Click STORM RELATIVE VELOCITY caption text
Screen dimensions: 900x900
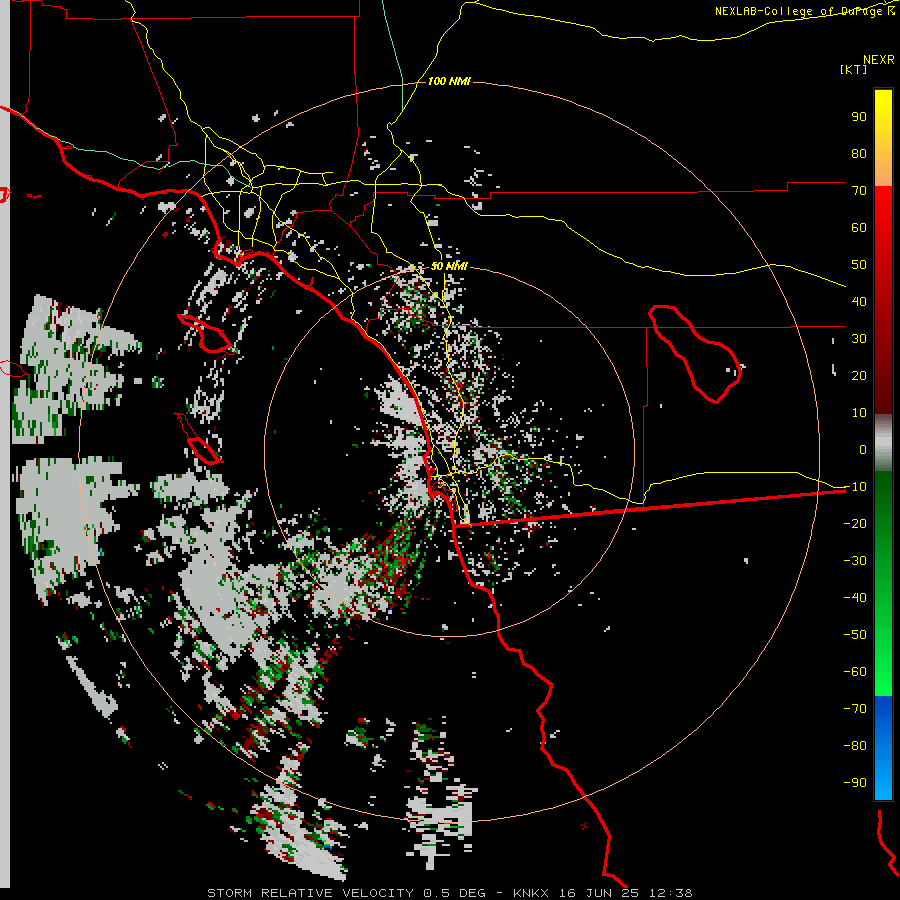310,893
